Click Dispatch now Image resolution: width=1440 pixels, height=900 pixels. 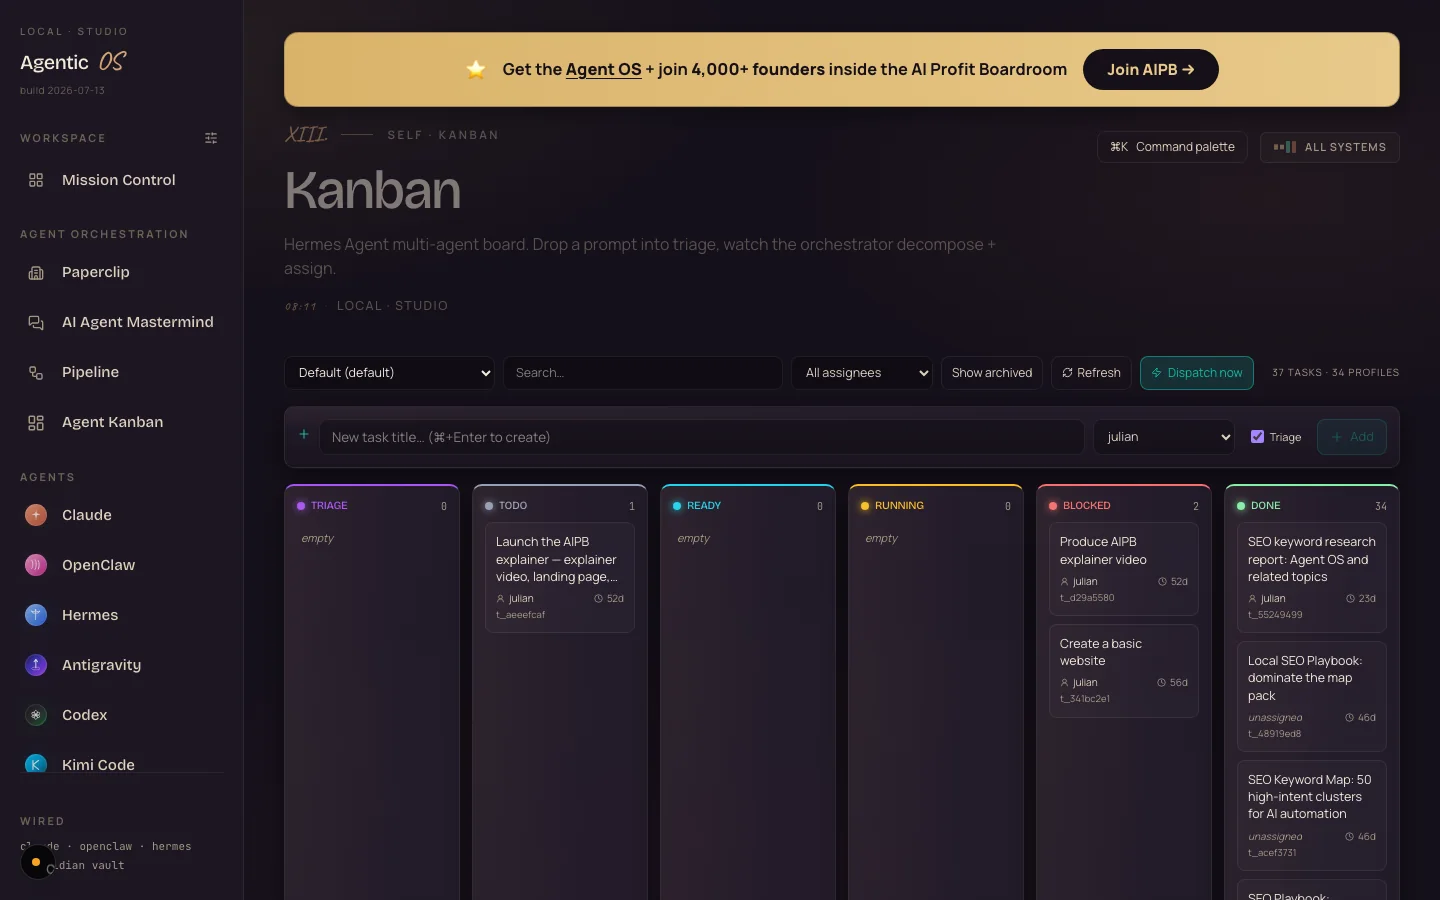point(1196,373)
